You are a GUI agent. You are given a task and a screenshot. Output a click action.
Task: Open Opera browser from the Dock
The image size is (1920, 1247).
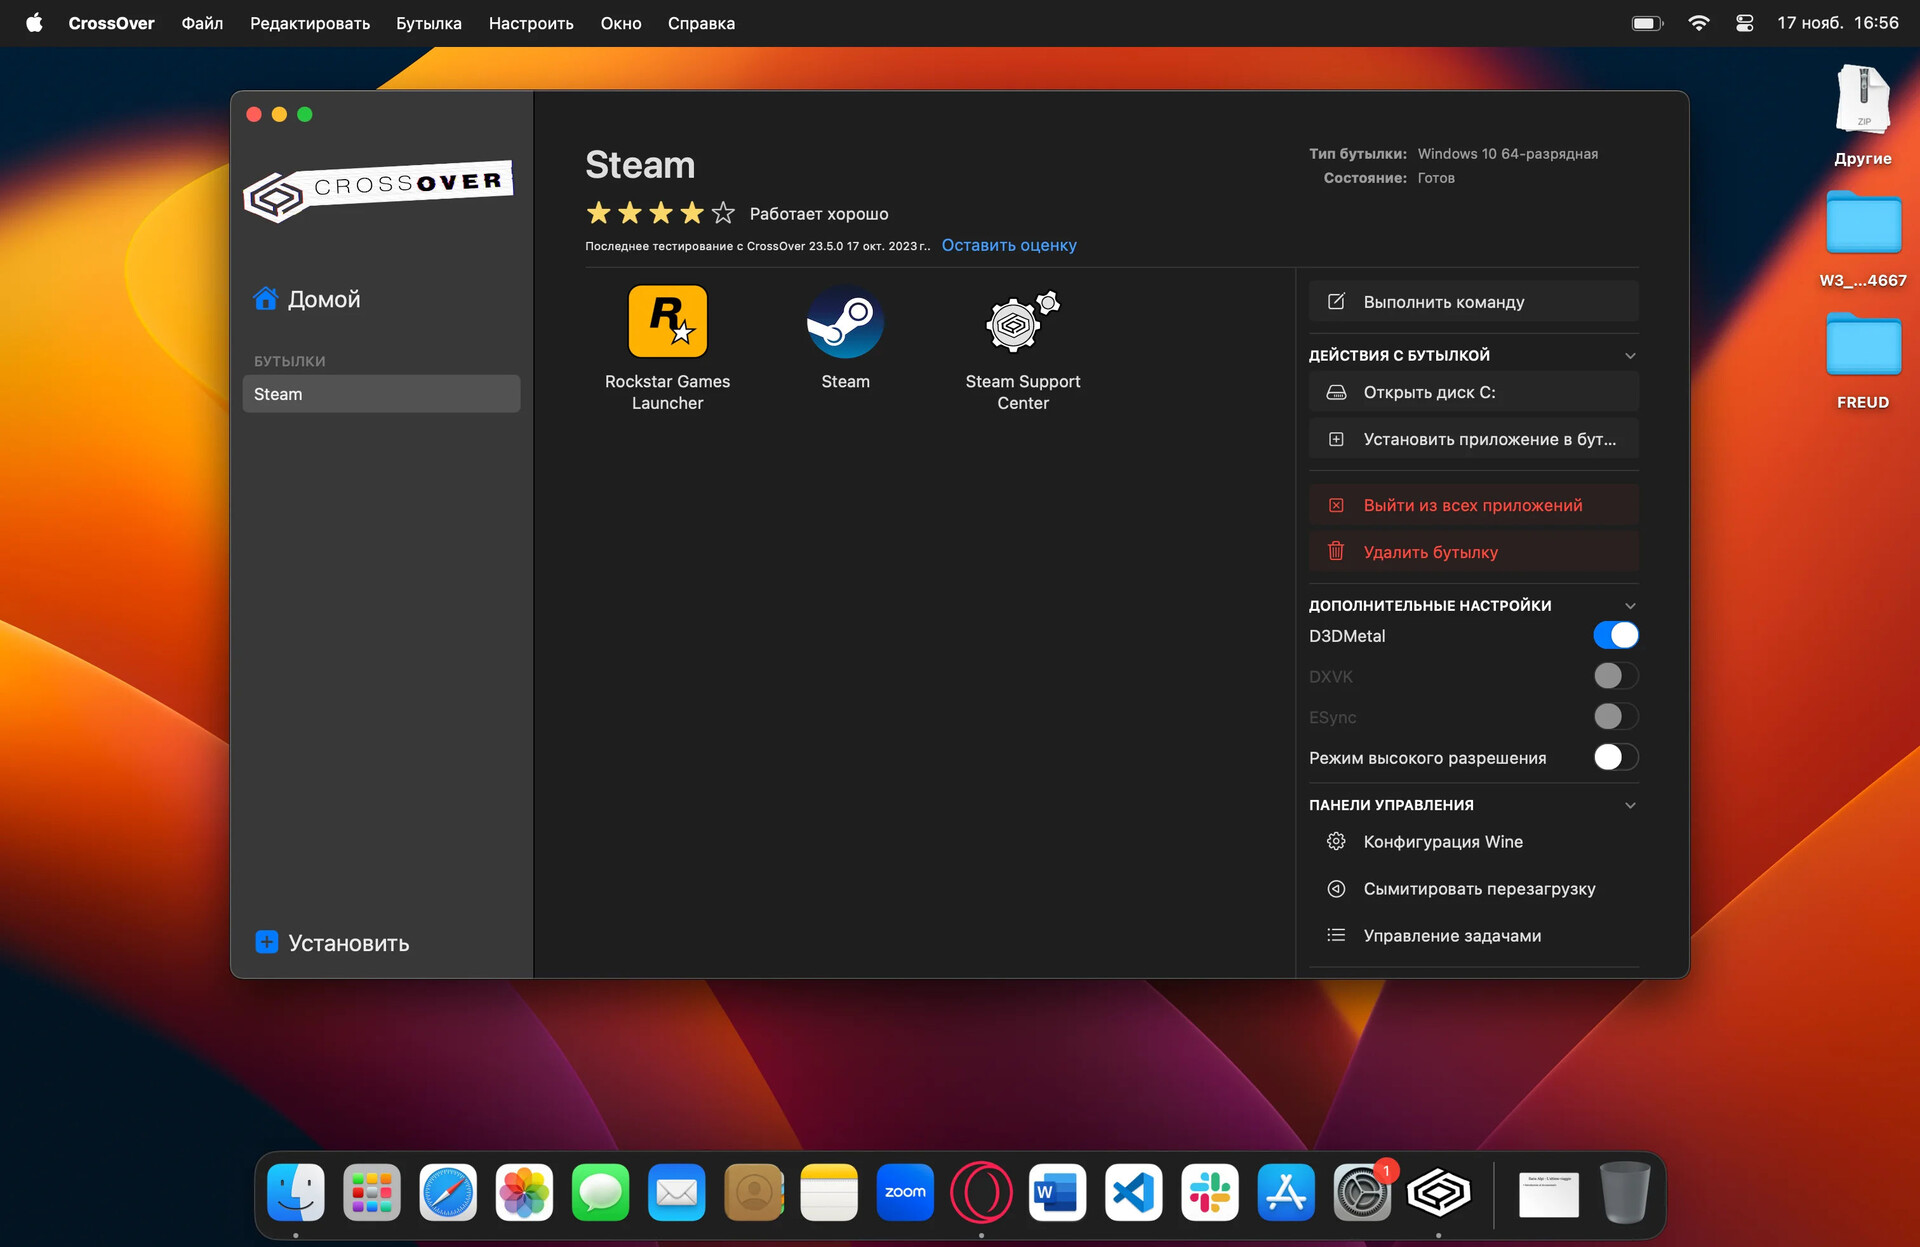coord(981,1192)
